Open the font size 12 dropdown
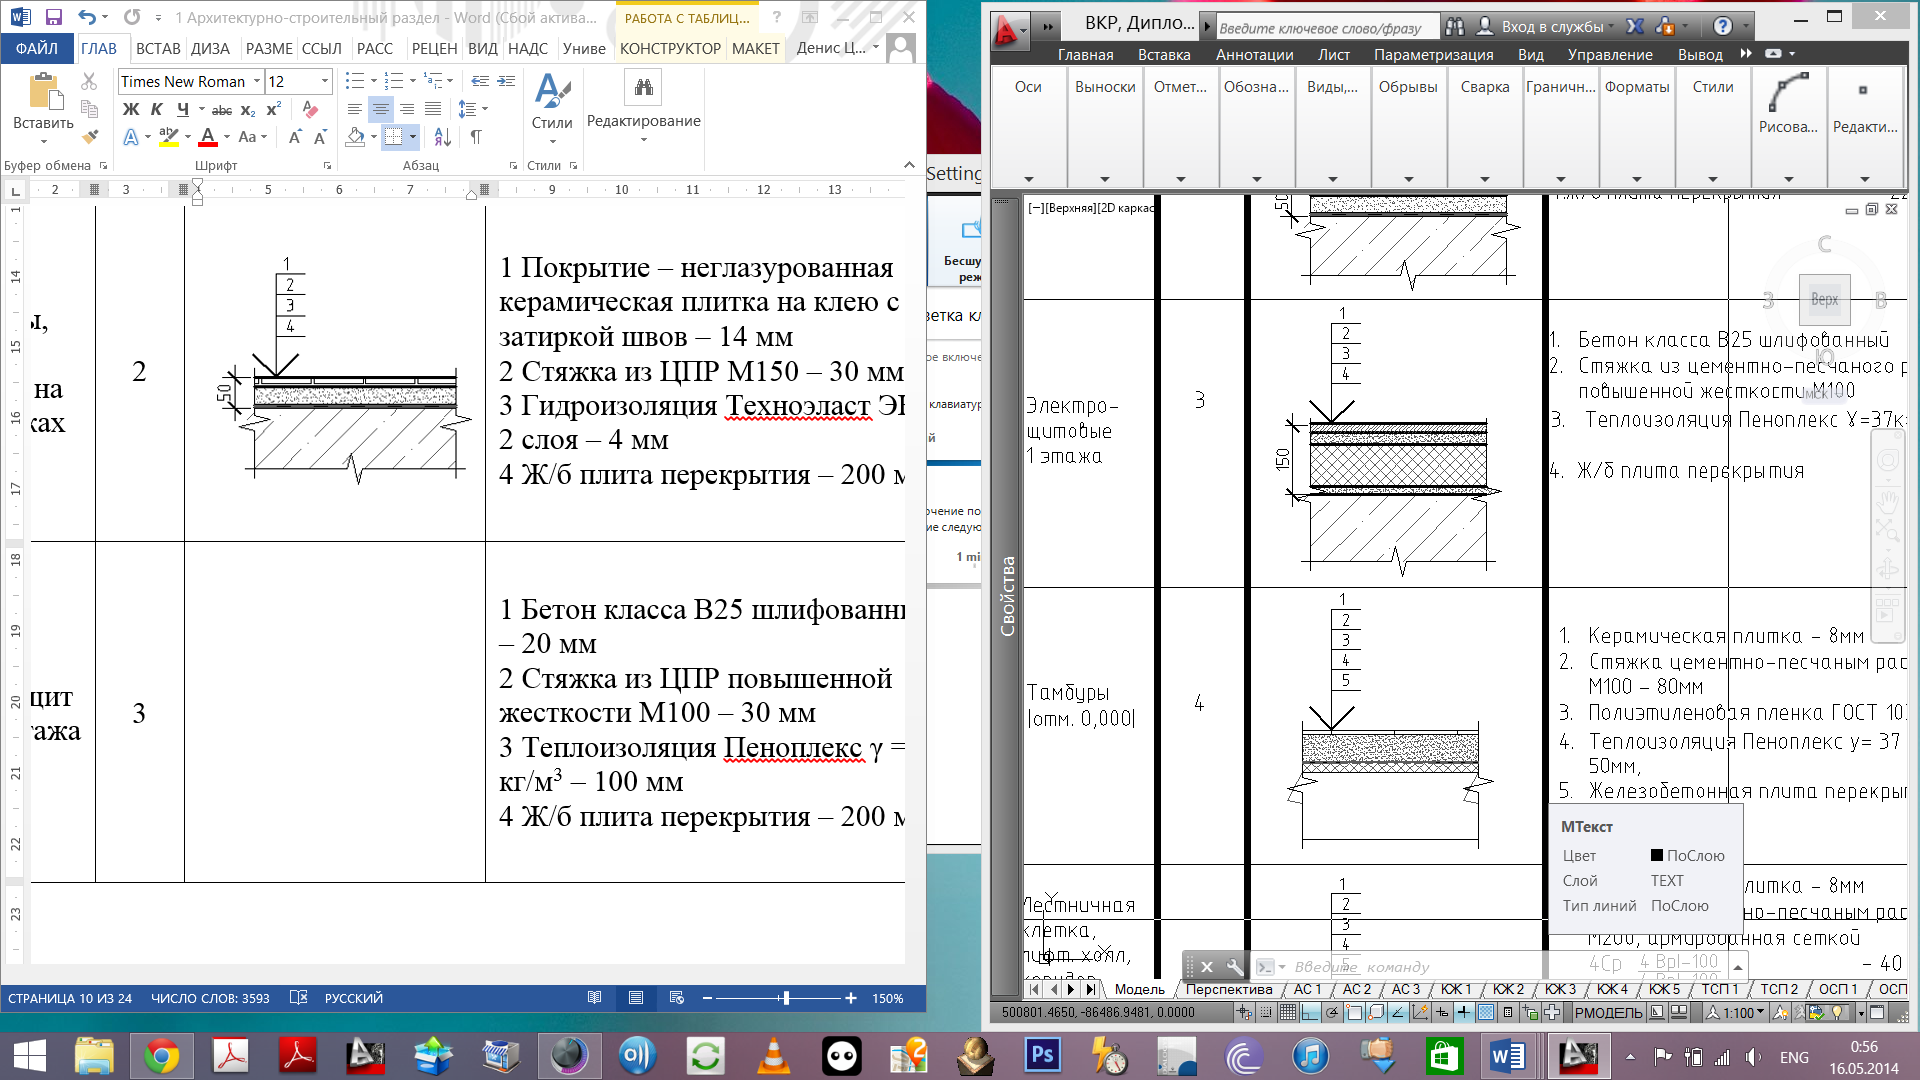The width and height of the screenshot is (1920, 1080). (325, 81)
